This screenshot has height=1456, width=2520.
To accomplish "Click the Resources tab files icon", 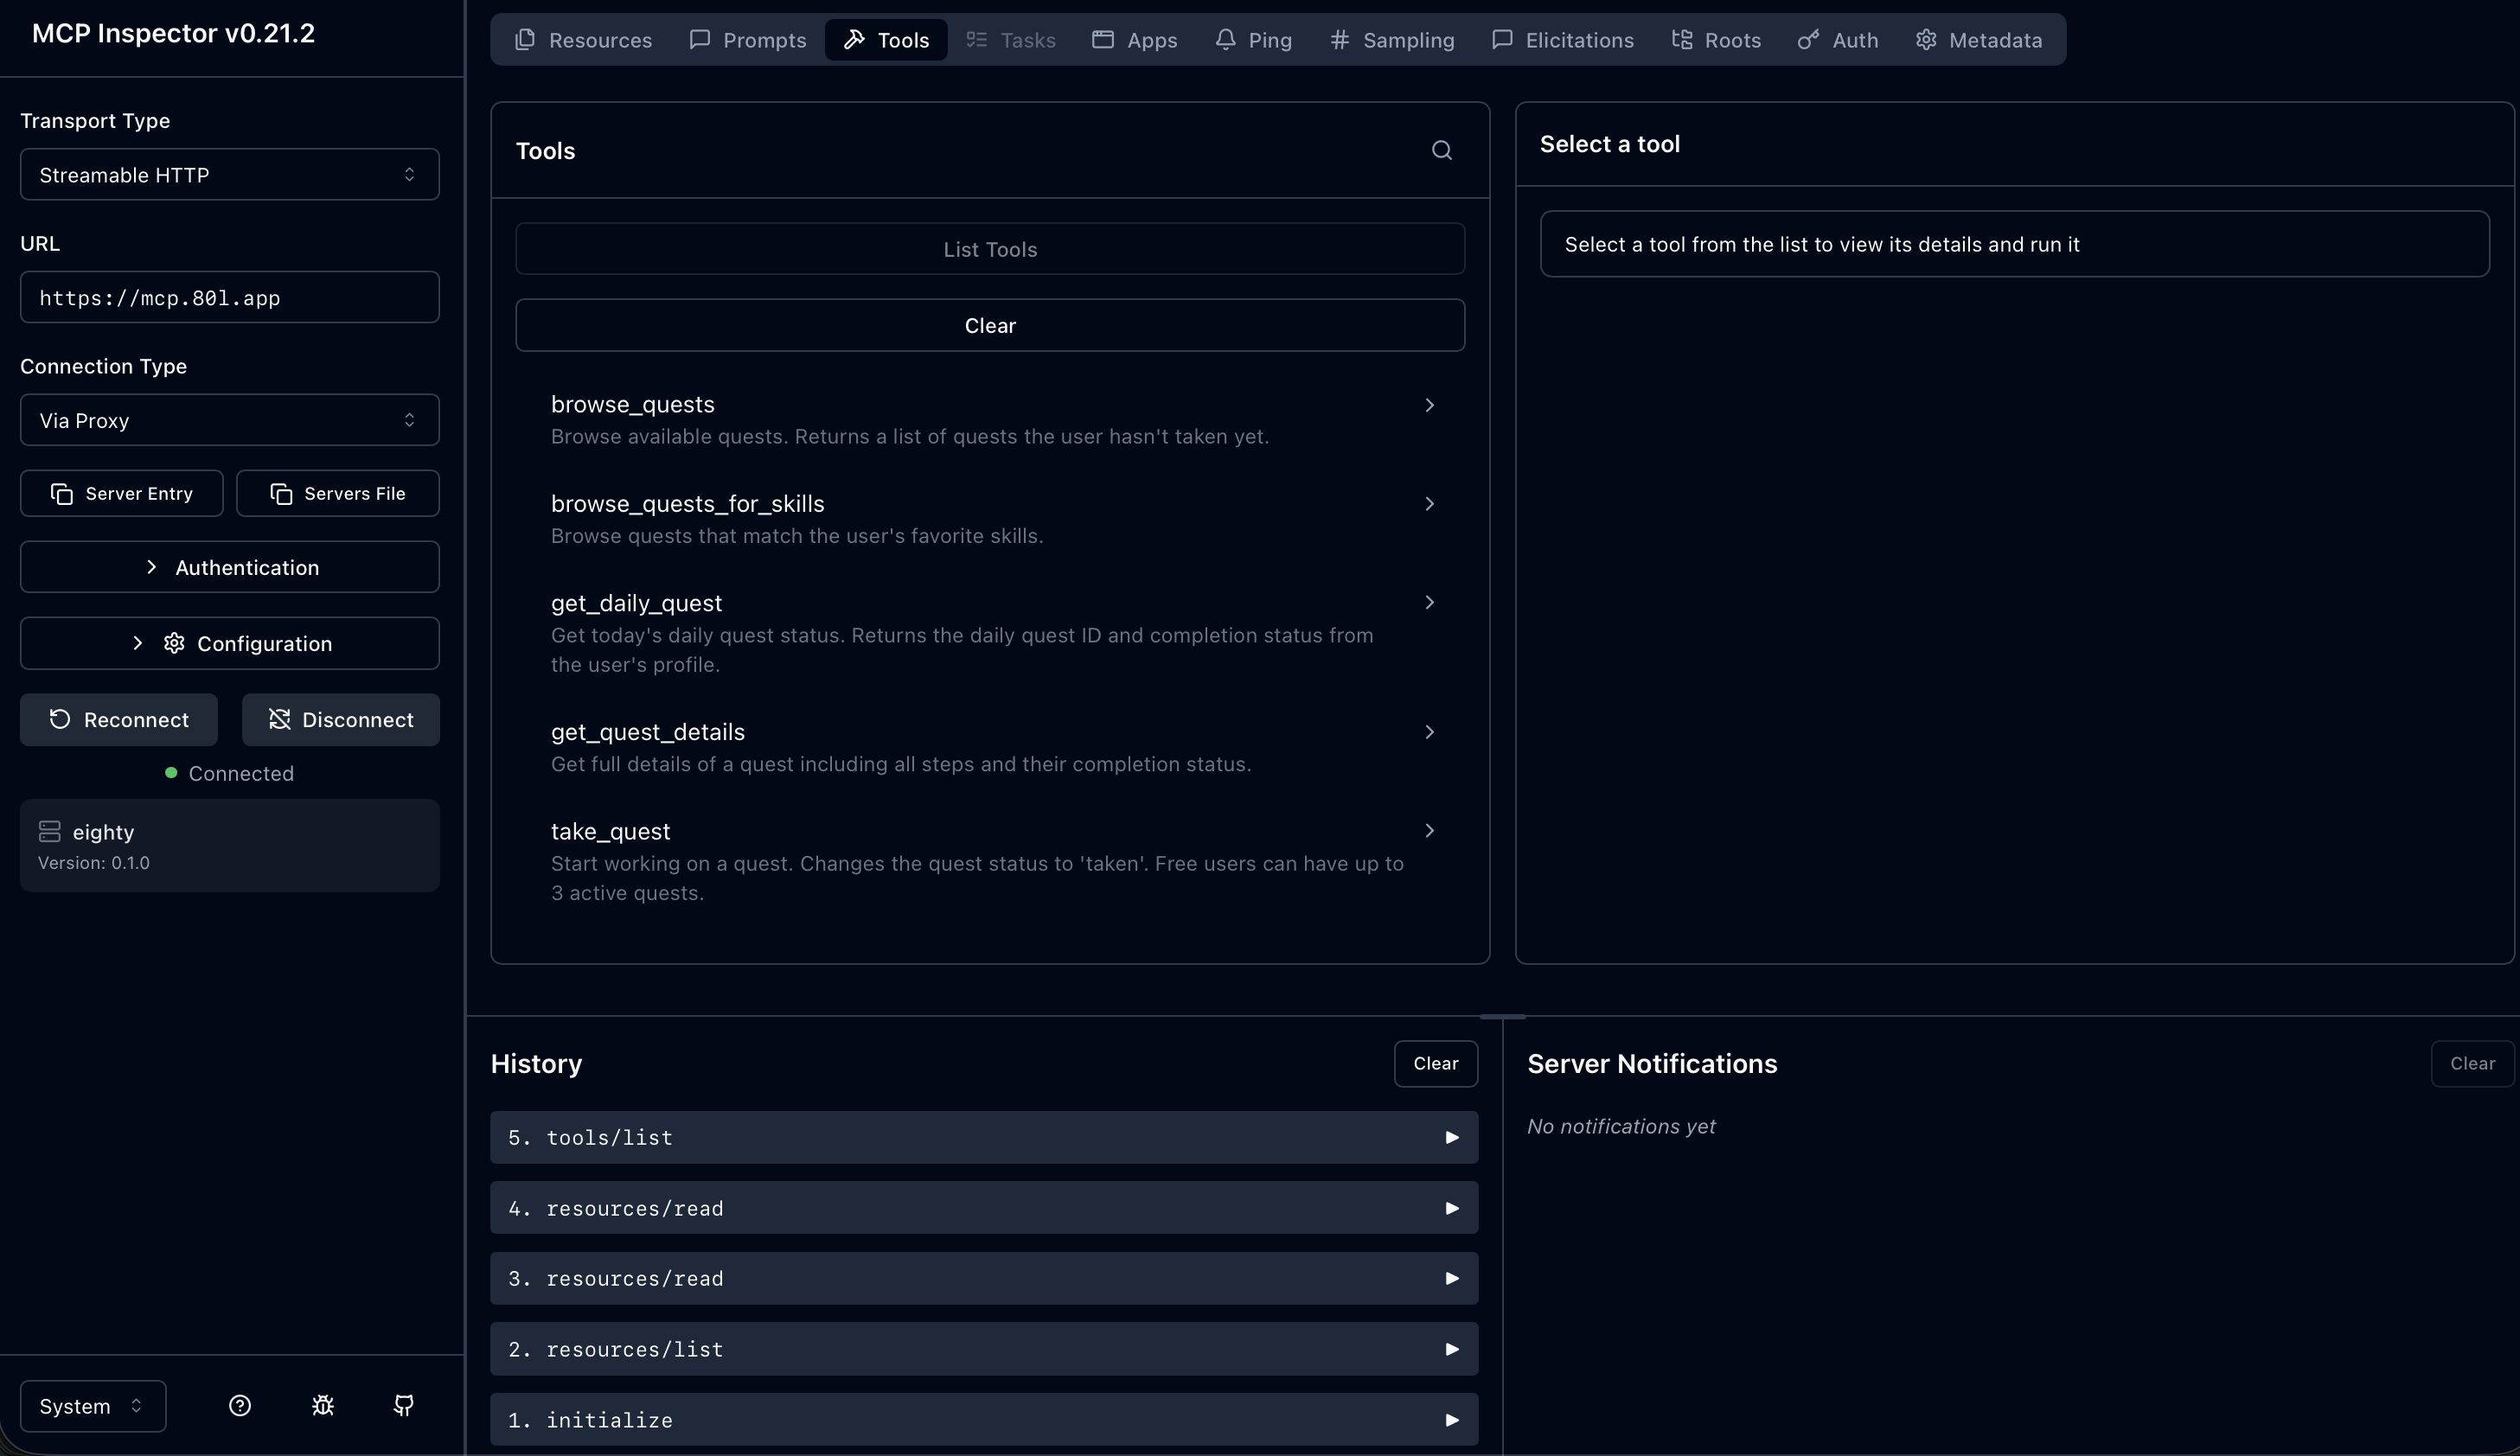I will click(x=525, y=40).
